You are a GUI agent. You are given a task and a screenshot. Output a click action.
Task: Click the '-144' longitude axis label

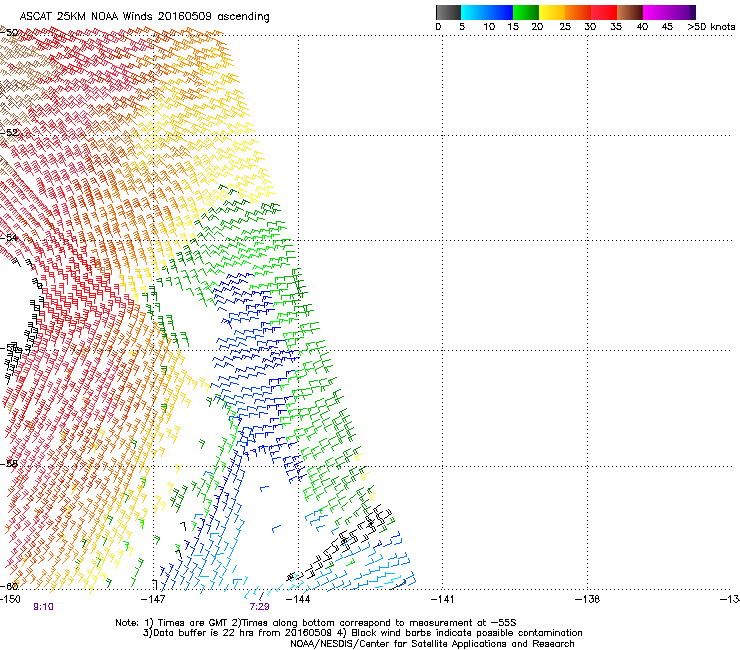point(298,599)
